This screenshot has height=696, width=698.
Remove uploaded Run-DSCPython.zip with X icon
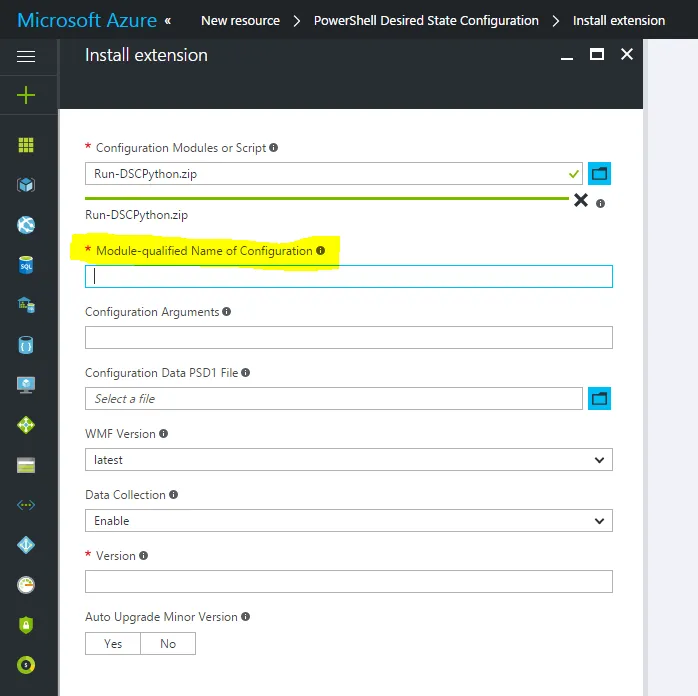tap(581, 200)
